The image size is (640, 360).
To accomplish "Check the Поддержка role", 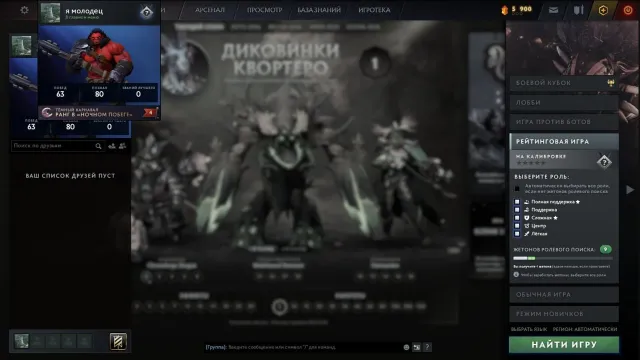I will [517, 210].
